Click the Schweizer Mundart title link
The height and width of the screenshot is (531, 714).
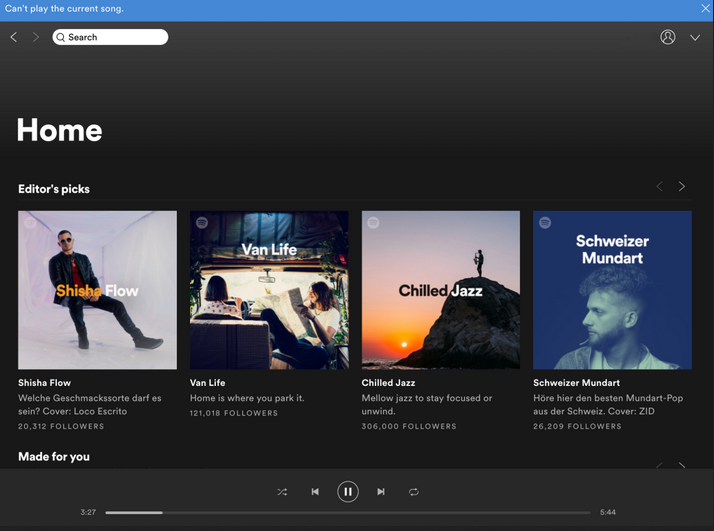tap(576, 383)
